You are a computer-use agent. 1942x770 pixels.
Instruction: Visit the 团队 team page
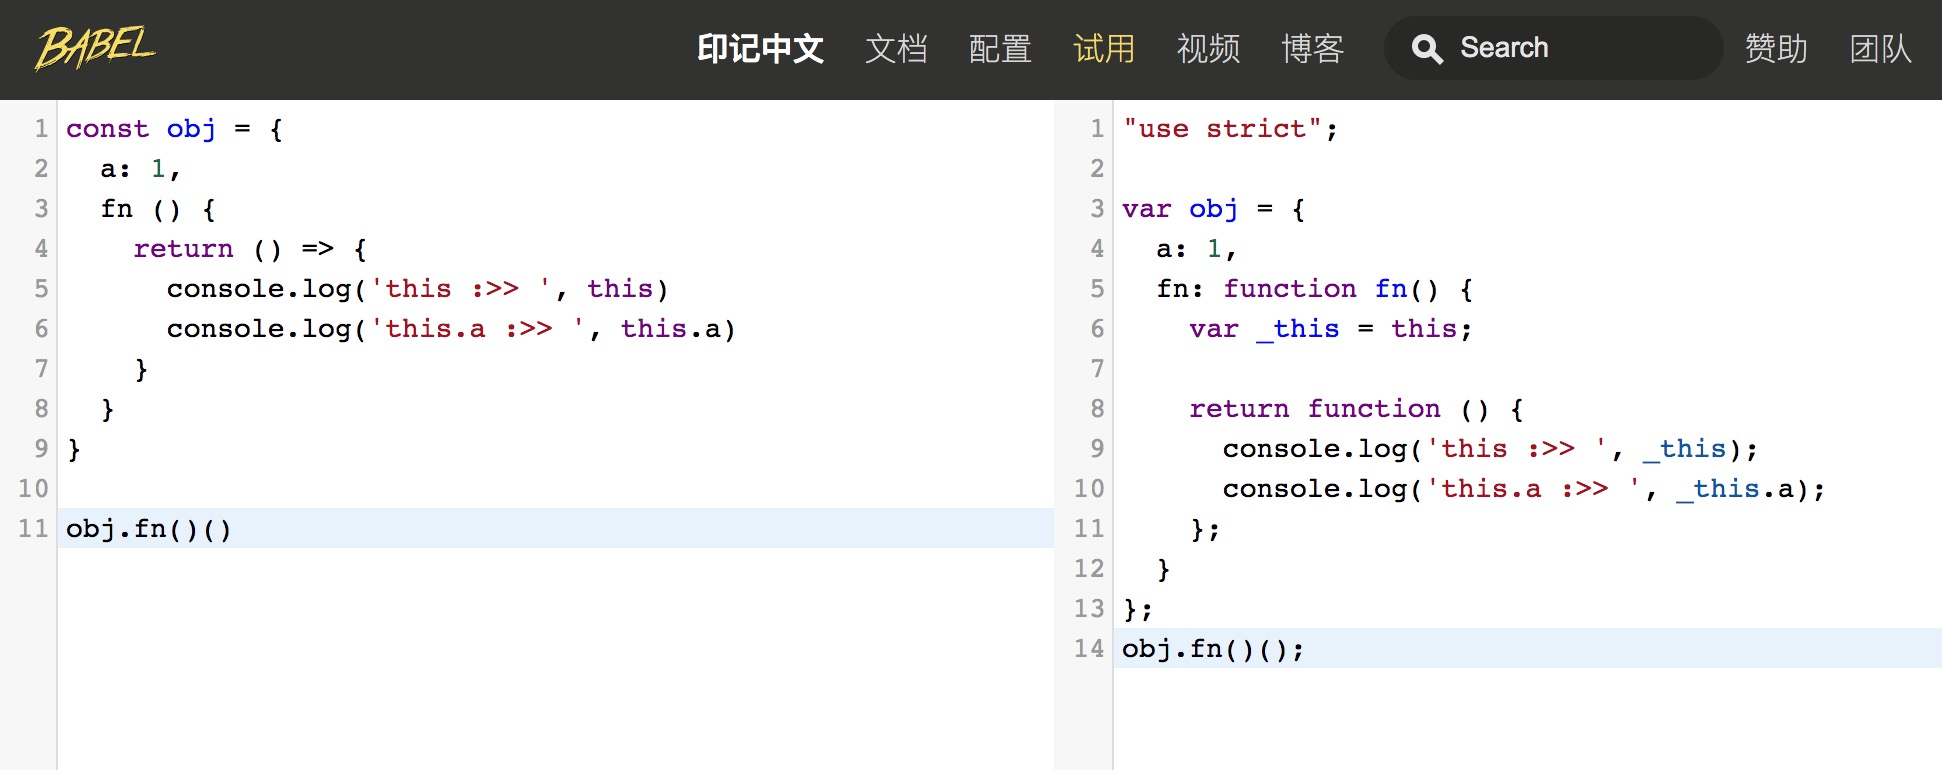click(1880, 48)
